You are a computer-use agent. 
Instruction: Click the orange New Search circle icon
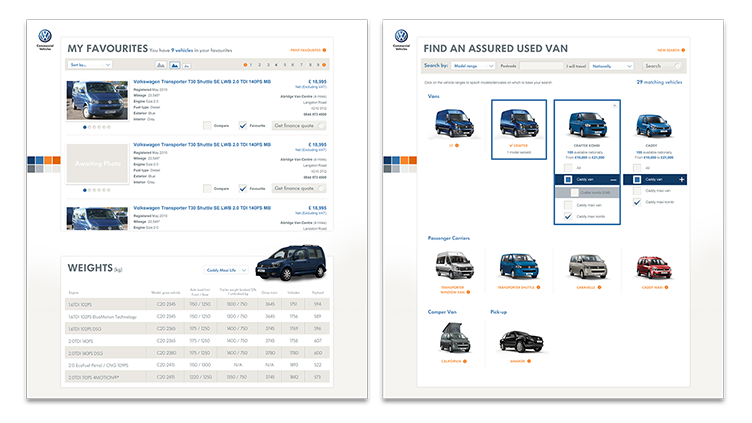pyautogui.click(x=683, y=50)
